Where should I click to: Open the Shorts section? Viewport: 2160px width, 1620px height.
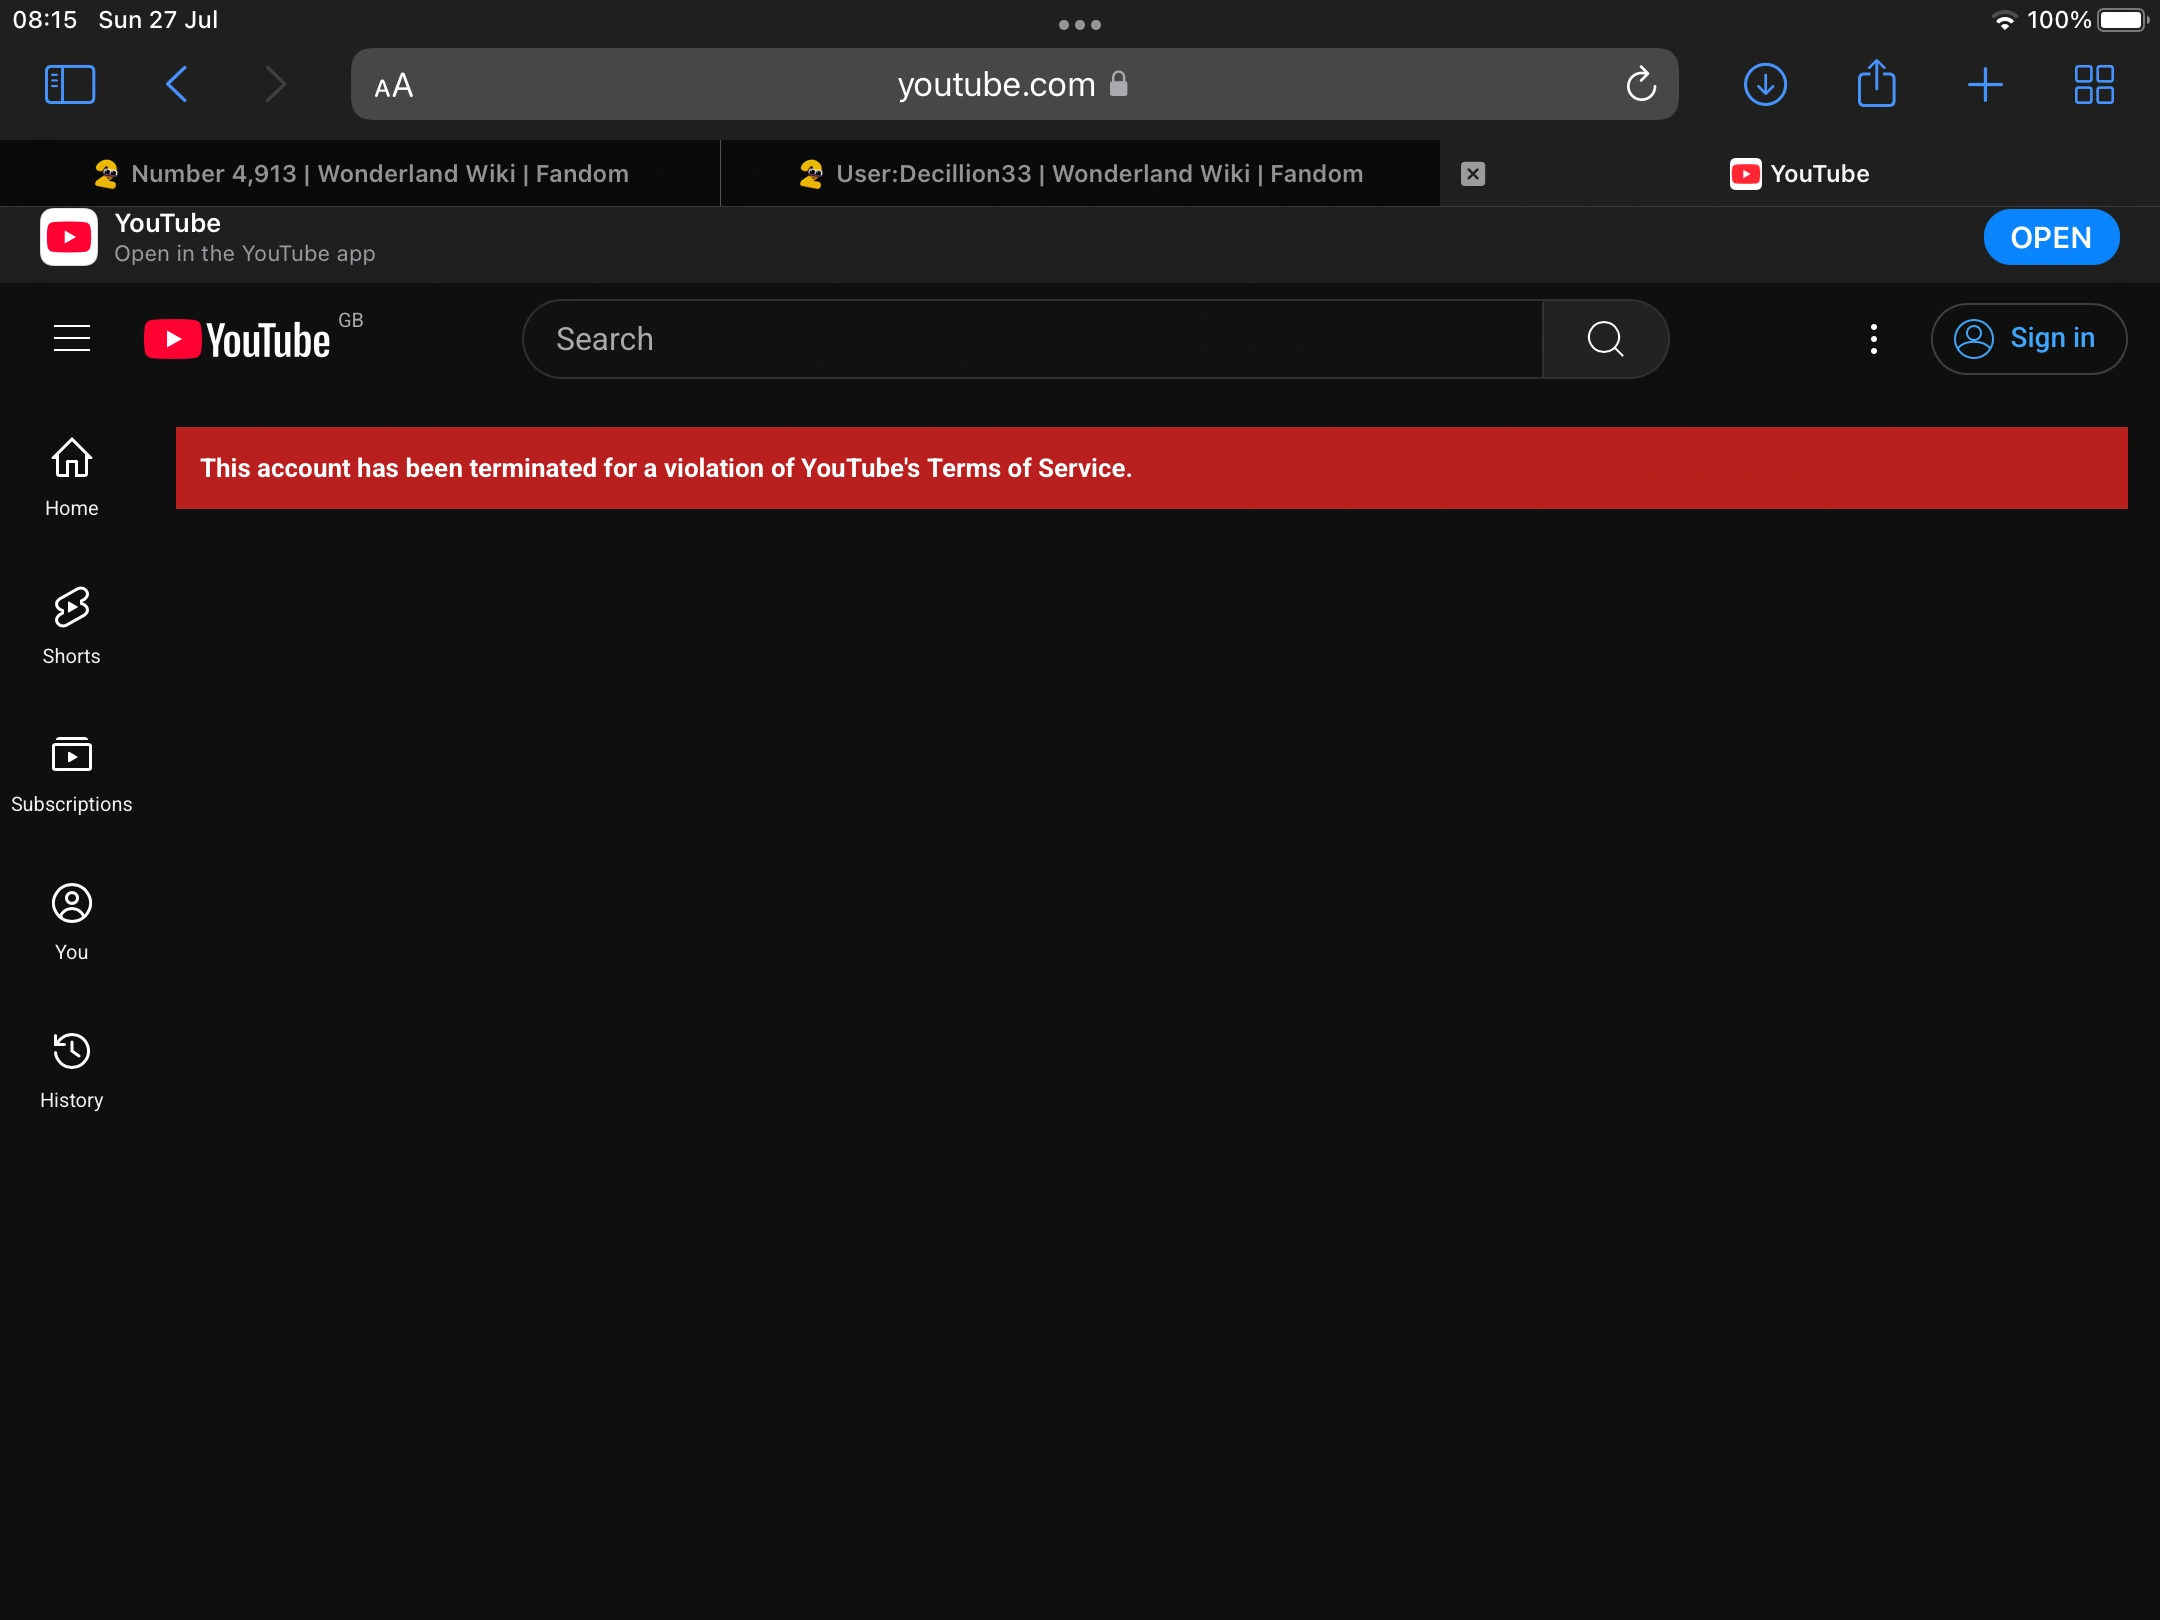[71, 623]
